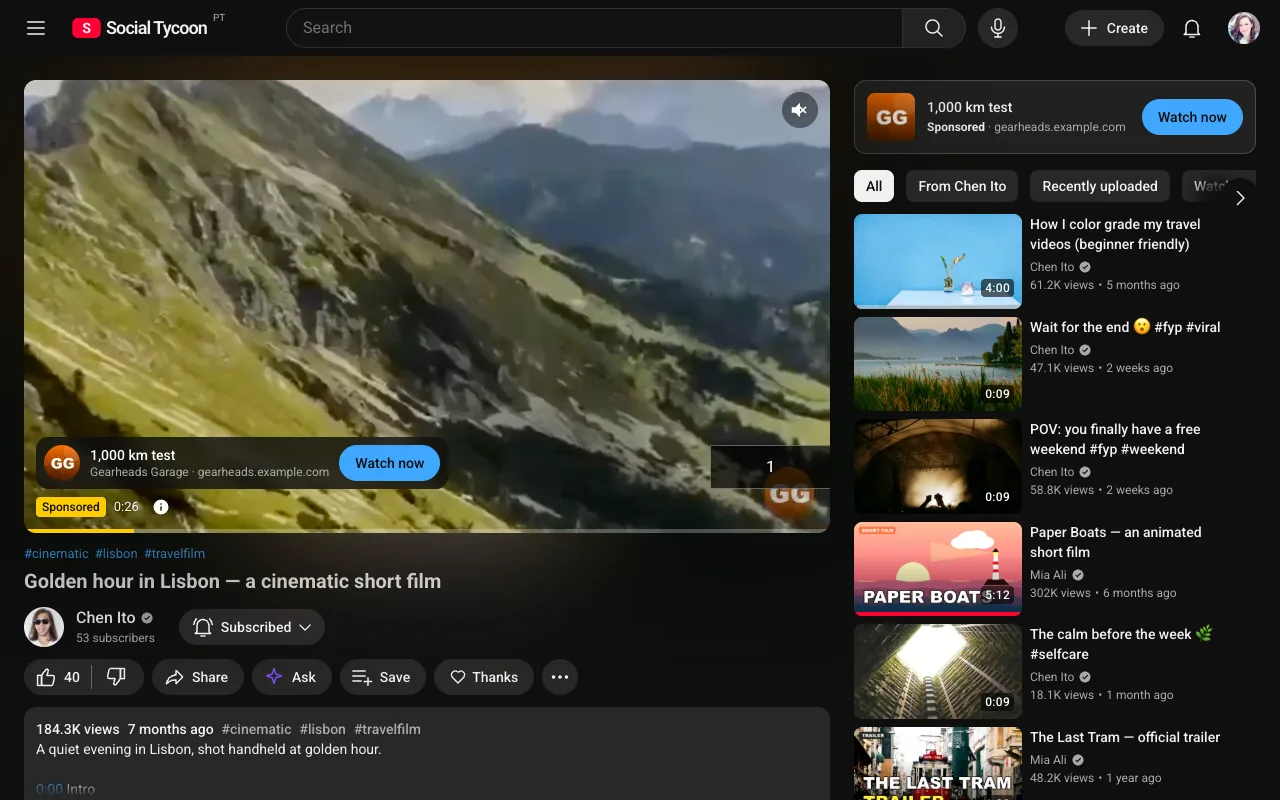This screenshot has height=800, width=1280.
Task: Open the Create menu
Action: (x=1114, y=28)
